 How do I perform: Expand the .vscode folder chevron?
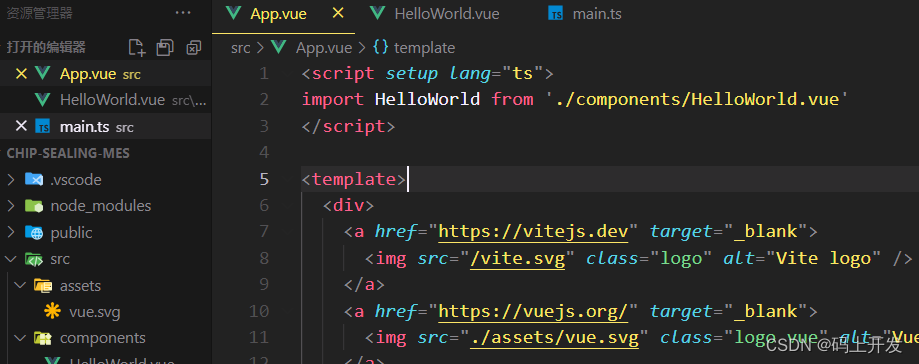(10, 179)
